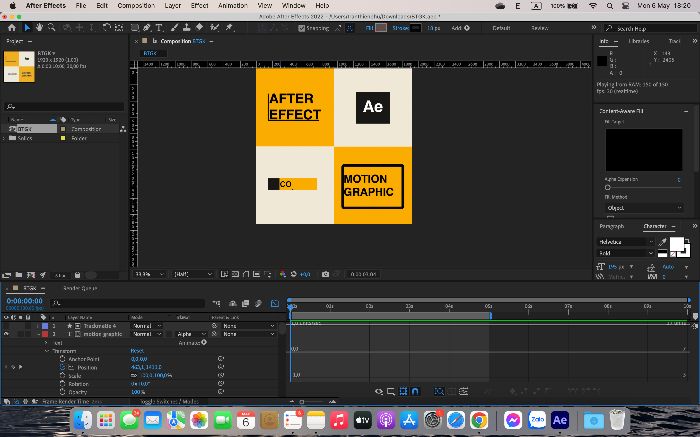Click Toggle Switches / Modes button
Screen dimensions: 700x437
(169, 401)
